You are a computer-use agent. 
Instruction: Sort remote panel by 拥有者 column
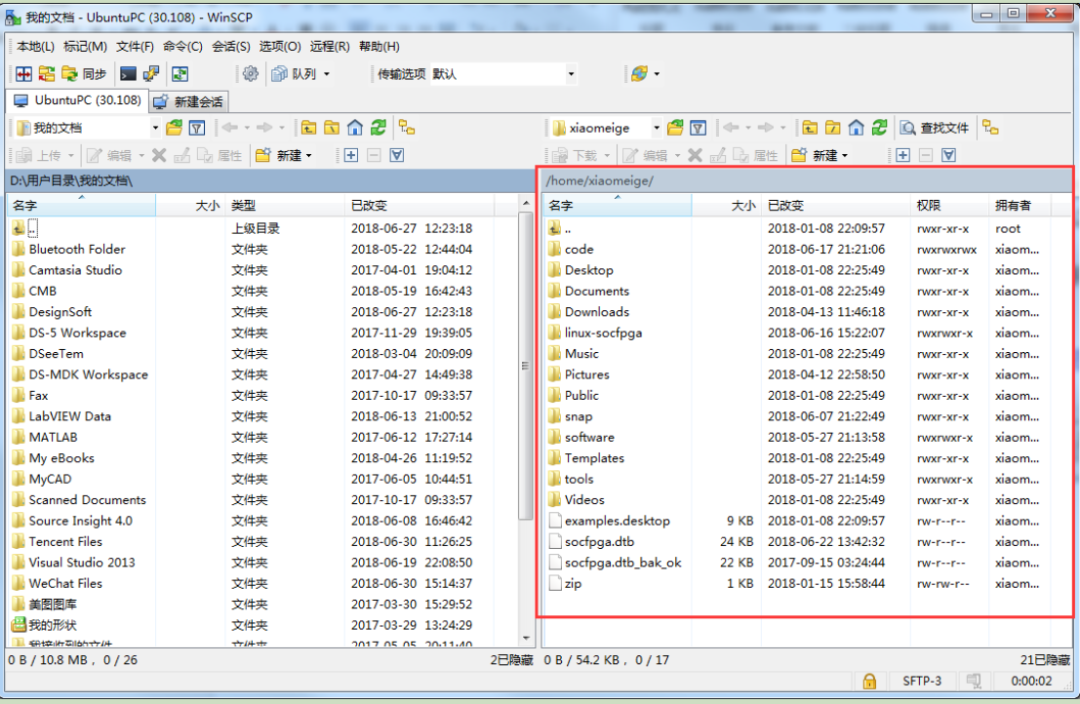point(1019,205)
